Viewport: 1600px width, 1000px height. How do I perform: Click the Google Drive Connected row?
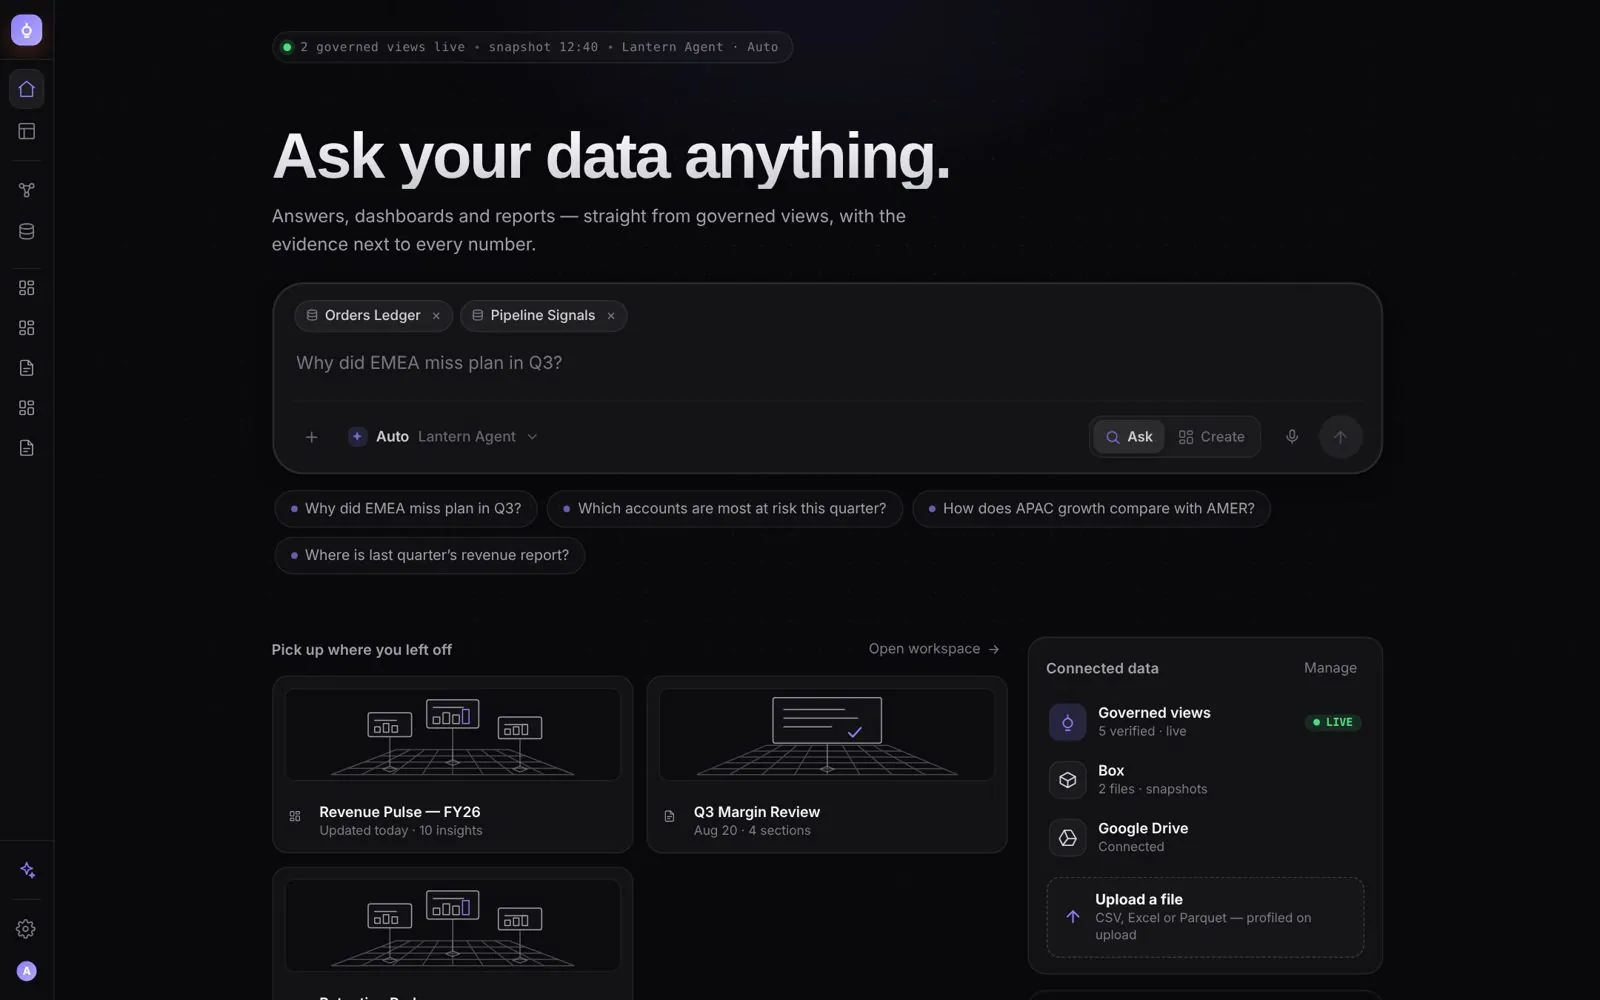click(1205, 838)
